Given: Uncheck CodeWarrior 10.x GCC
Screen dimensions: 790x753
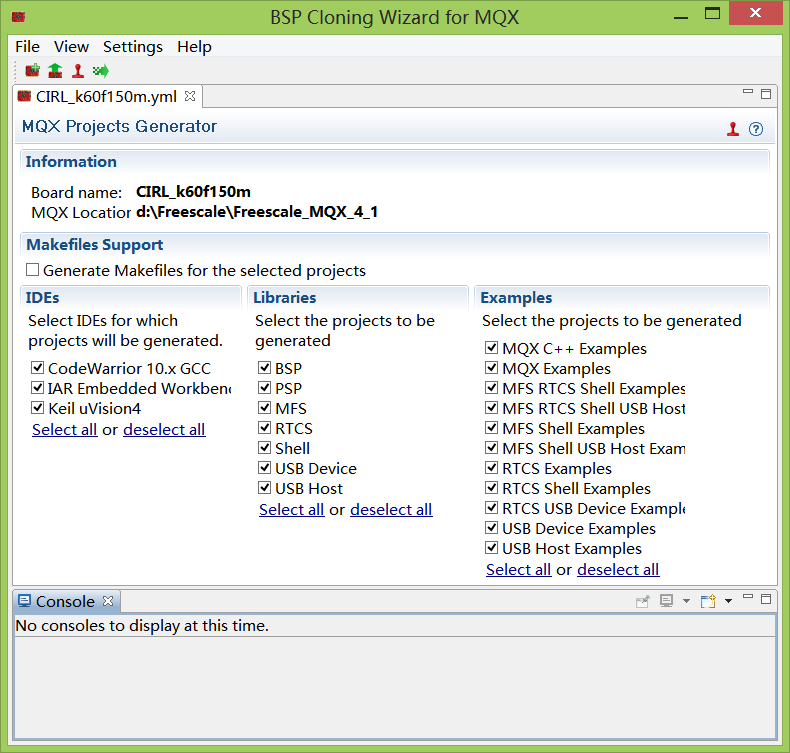Looking at the screenshot, I should pos(37,368).
